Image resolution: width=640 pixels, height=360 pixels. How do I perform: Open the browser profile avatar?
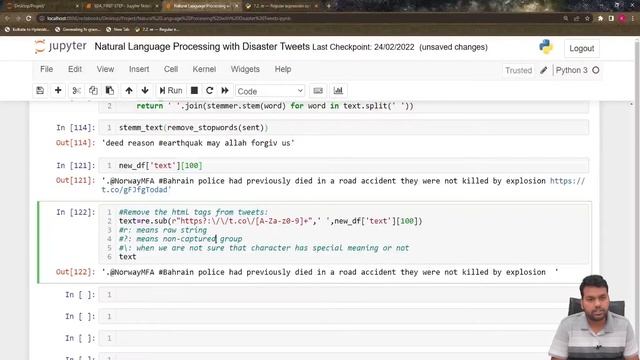[x=622, y=18]
